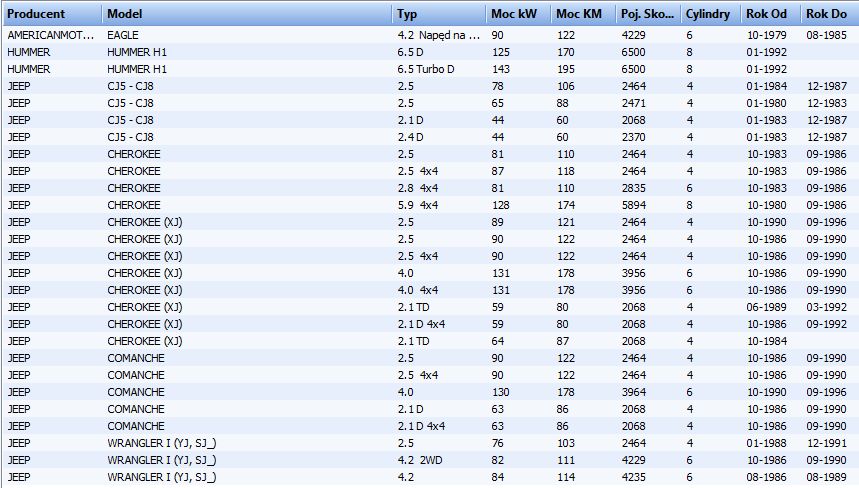859x488 pixels.
Task: Sort by the Moc KM column header
Action: (583, 14)
